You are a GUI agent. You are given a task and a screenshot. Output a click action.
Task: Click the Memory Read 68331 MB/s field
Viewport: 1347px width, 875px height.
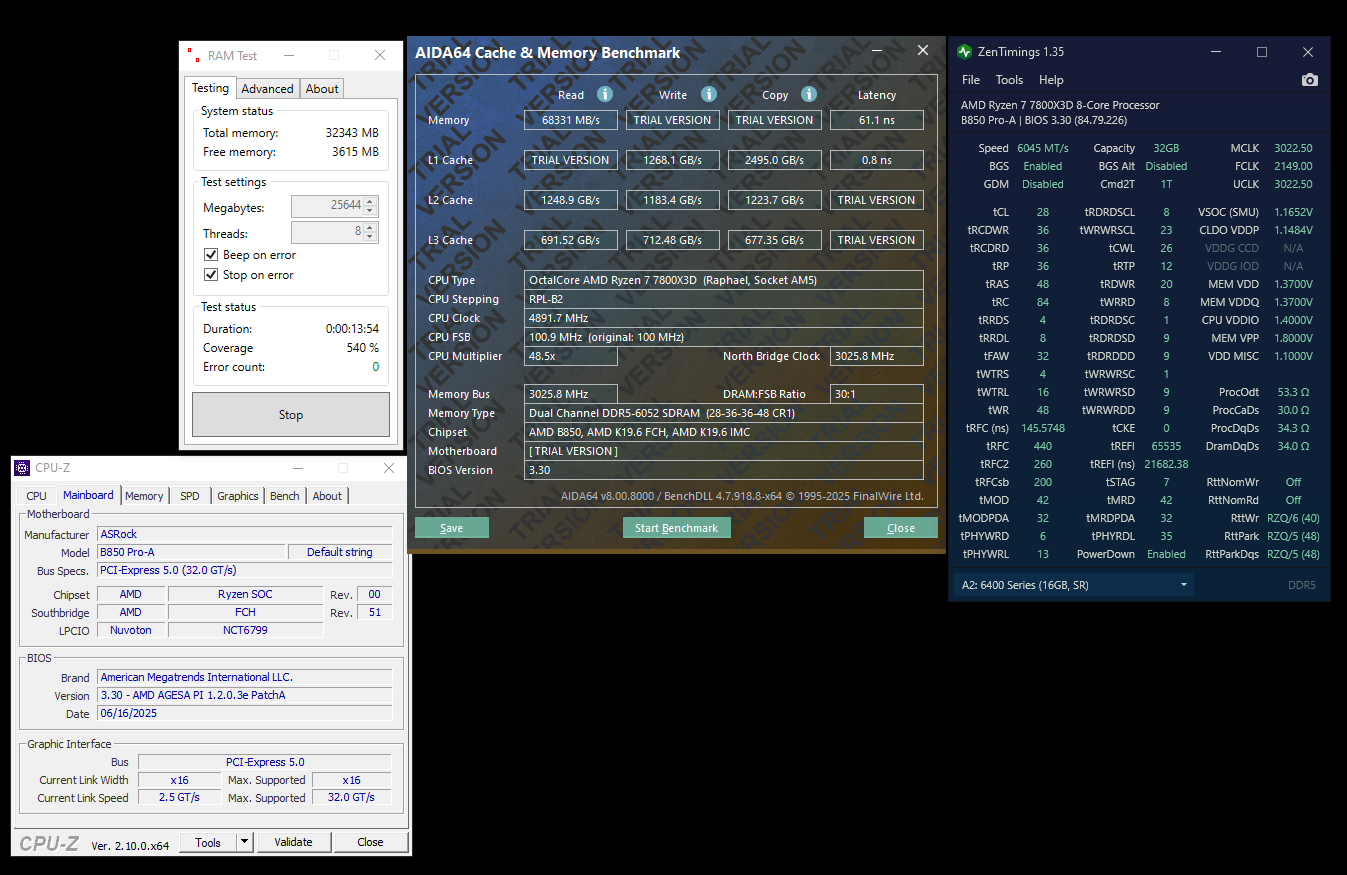[571, 120]
